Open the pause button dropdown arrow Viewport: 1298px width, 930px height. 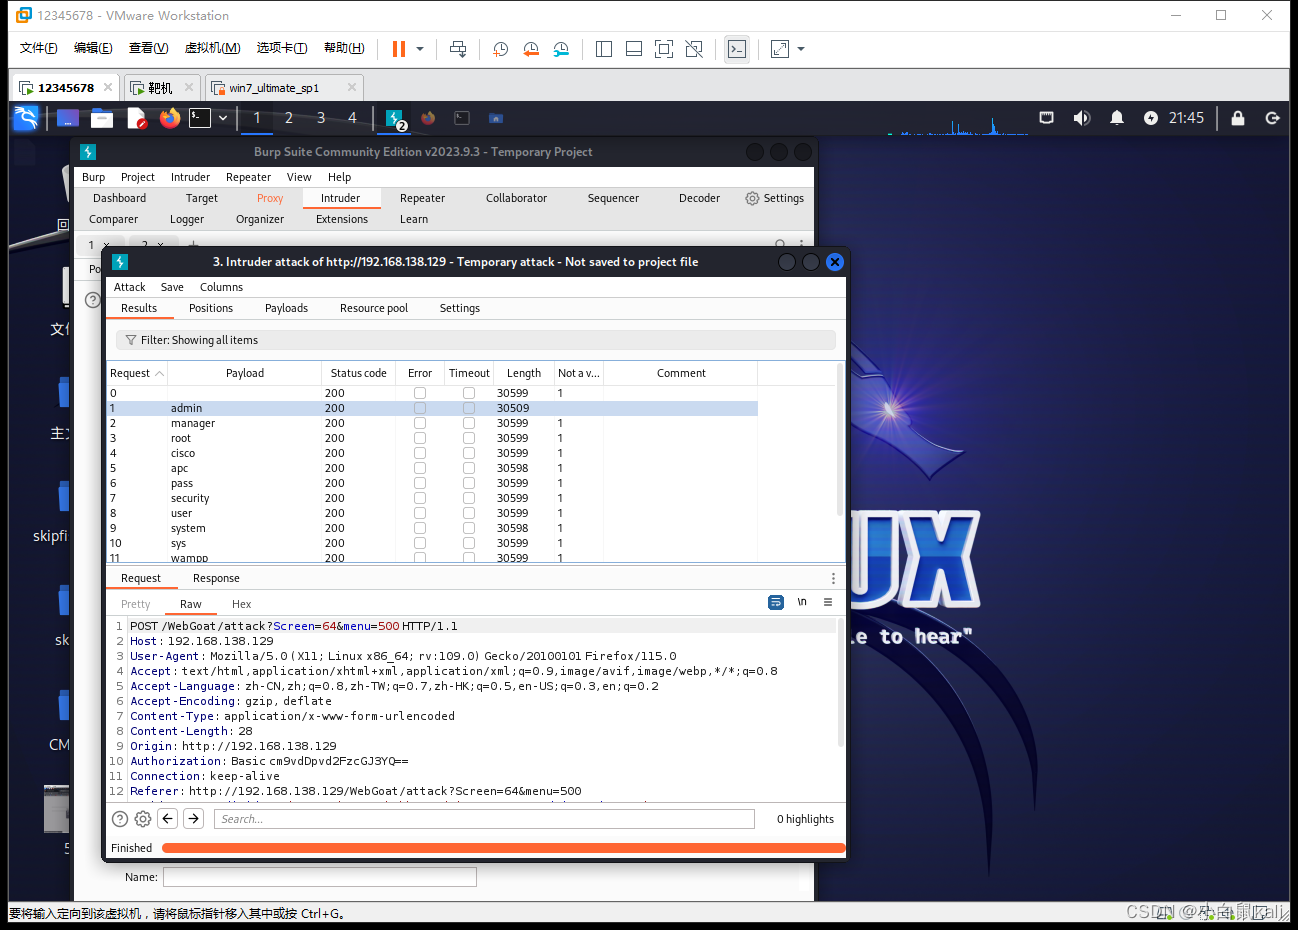(420, 49)
